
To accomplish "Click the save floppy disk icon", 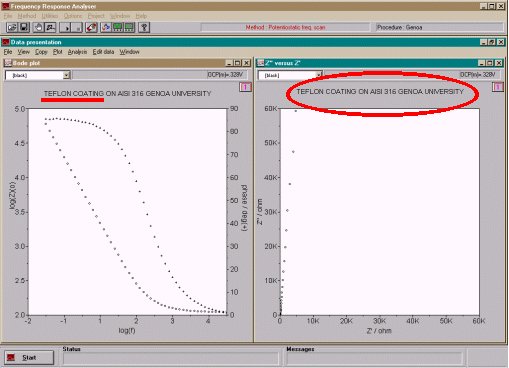I will [x=24, y=27].
